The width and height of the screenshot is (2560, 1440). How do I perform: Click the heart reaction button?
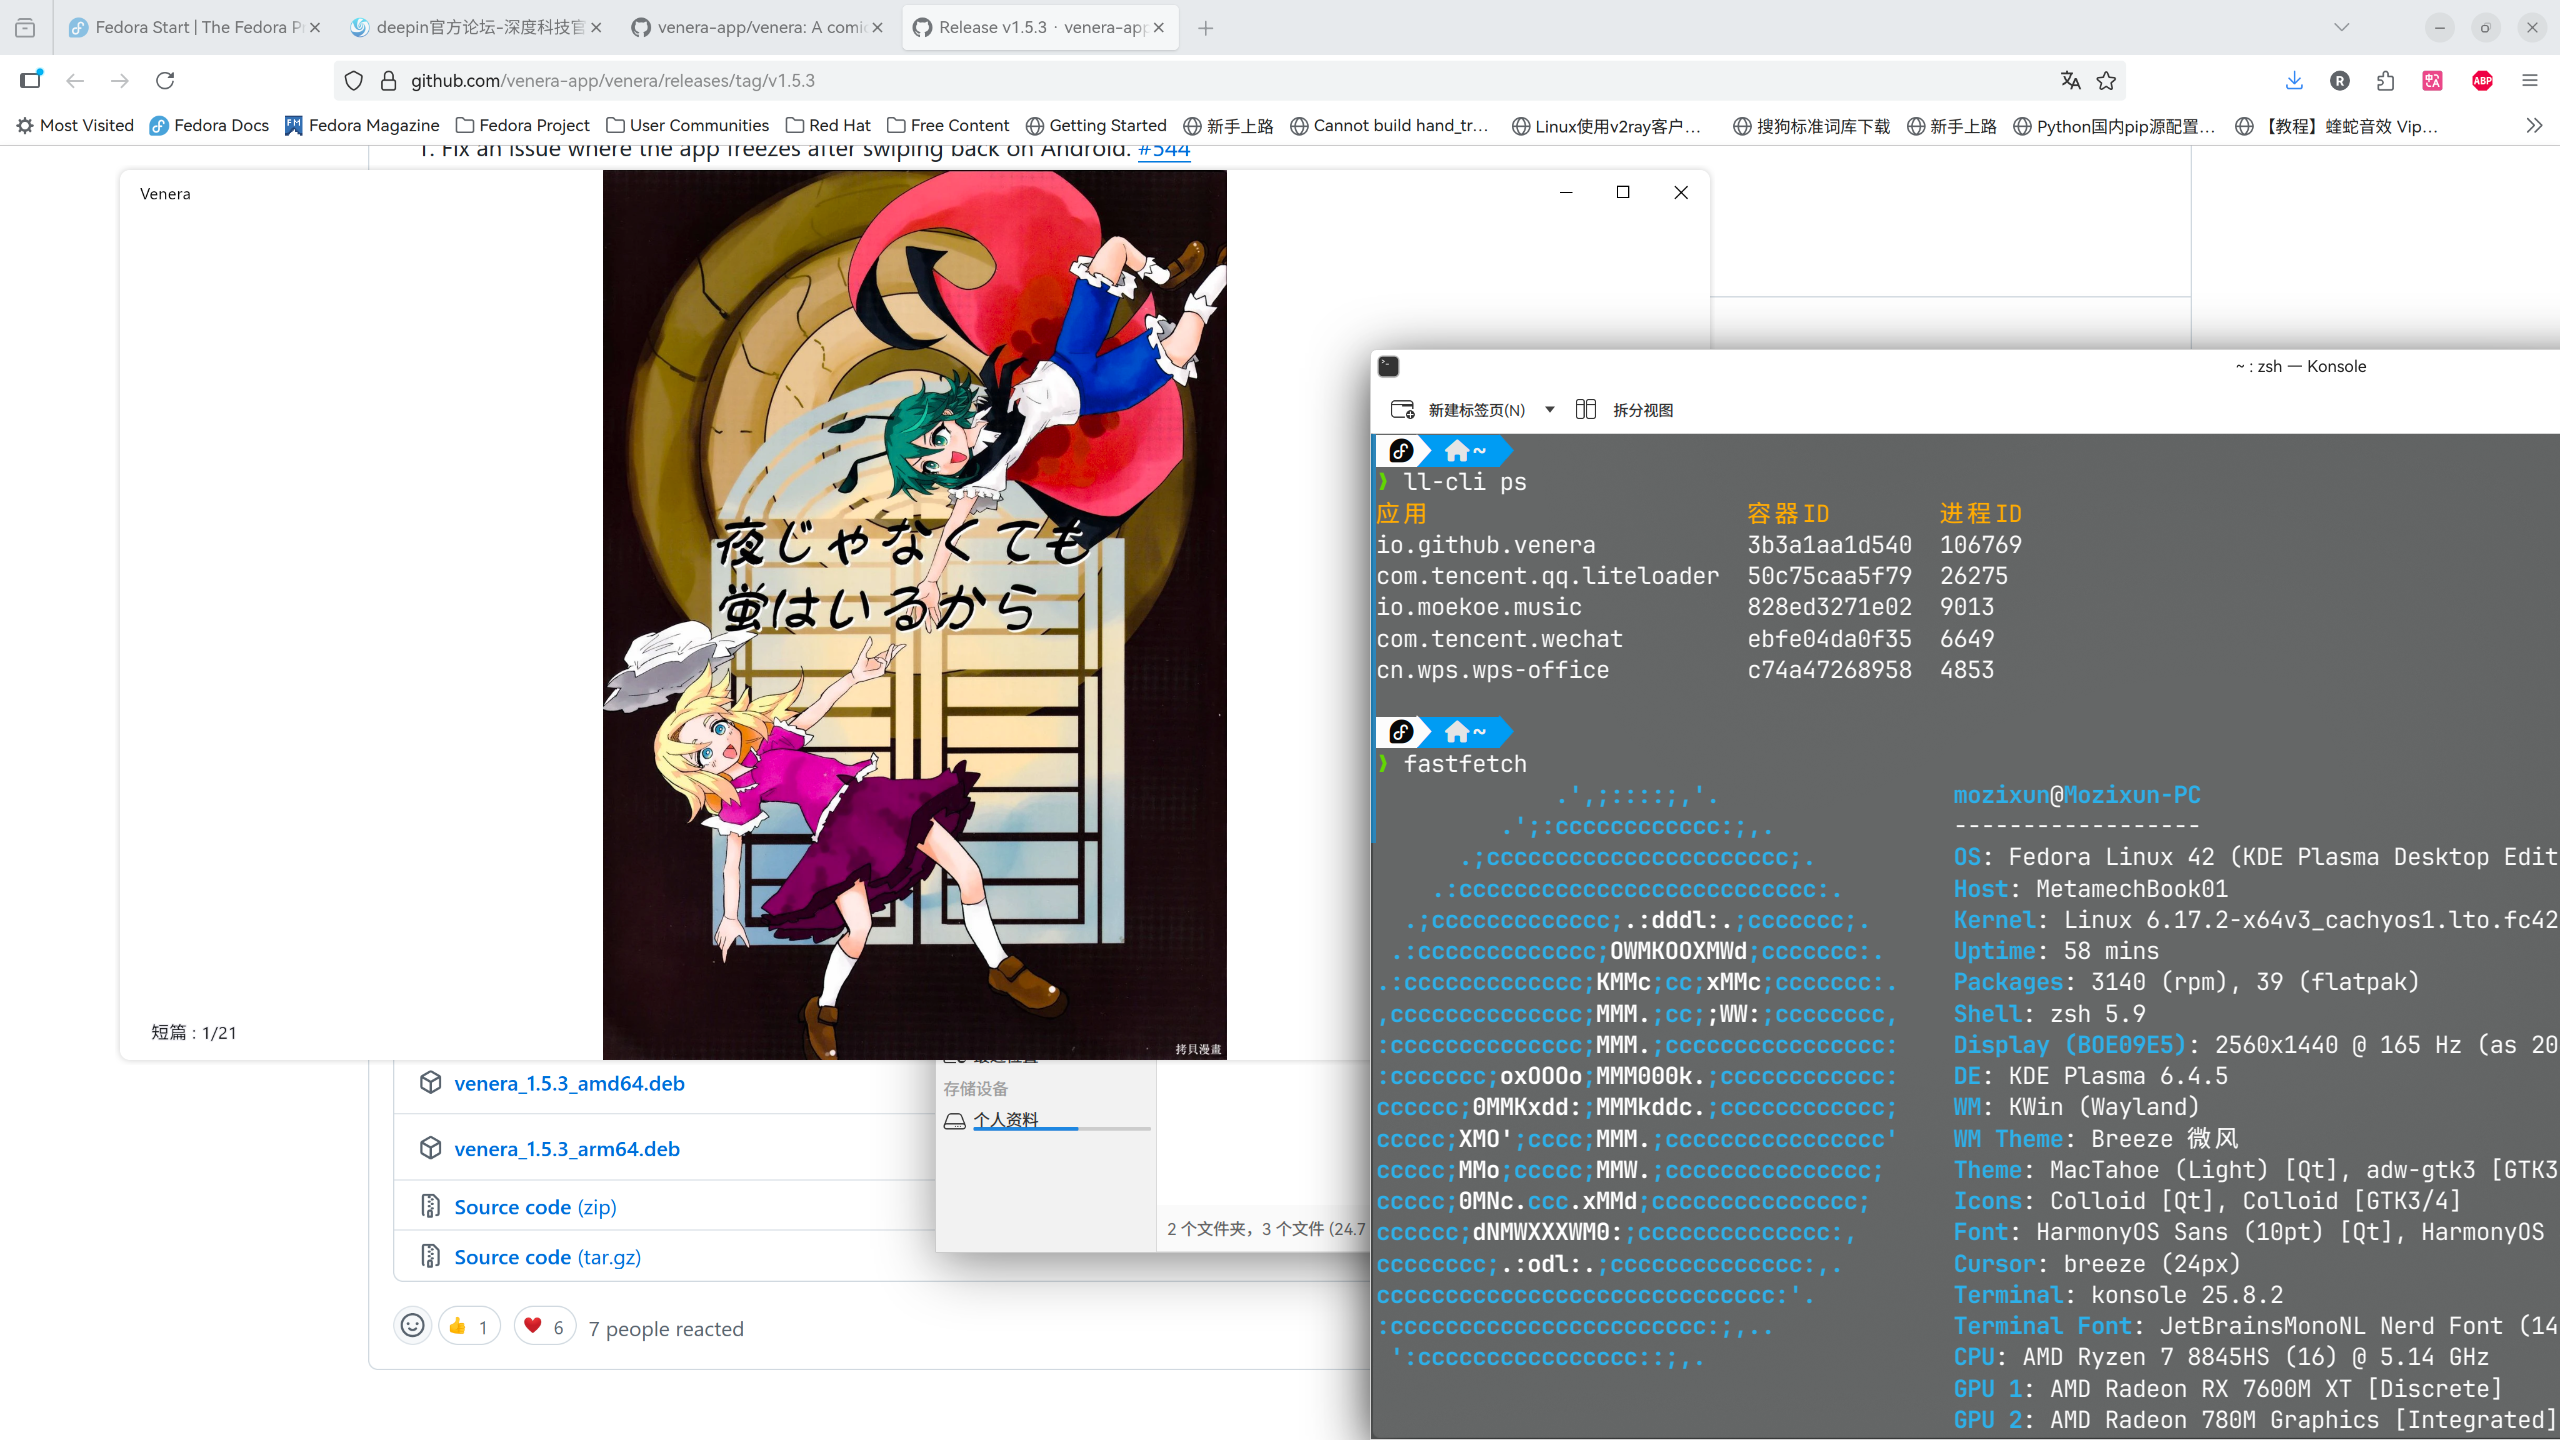coord(545,1326)
